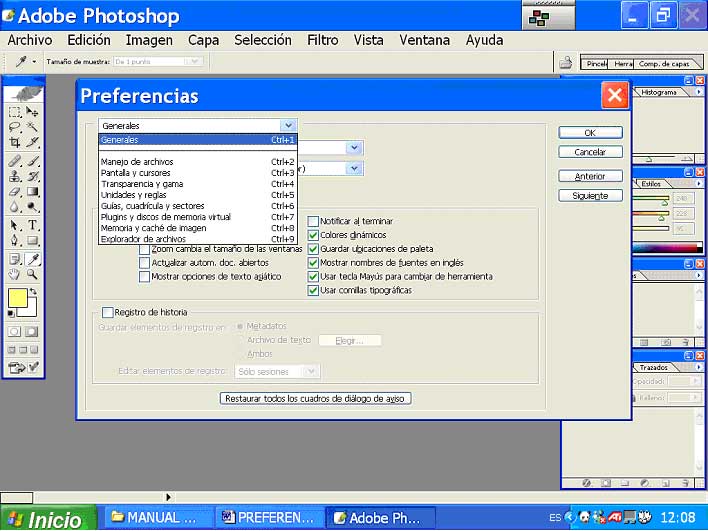Click the color spectrum ramp in Color palette
This screenshot has width=708, height=531.
[x=667, y=247]
